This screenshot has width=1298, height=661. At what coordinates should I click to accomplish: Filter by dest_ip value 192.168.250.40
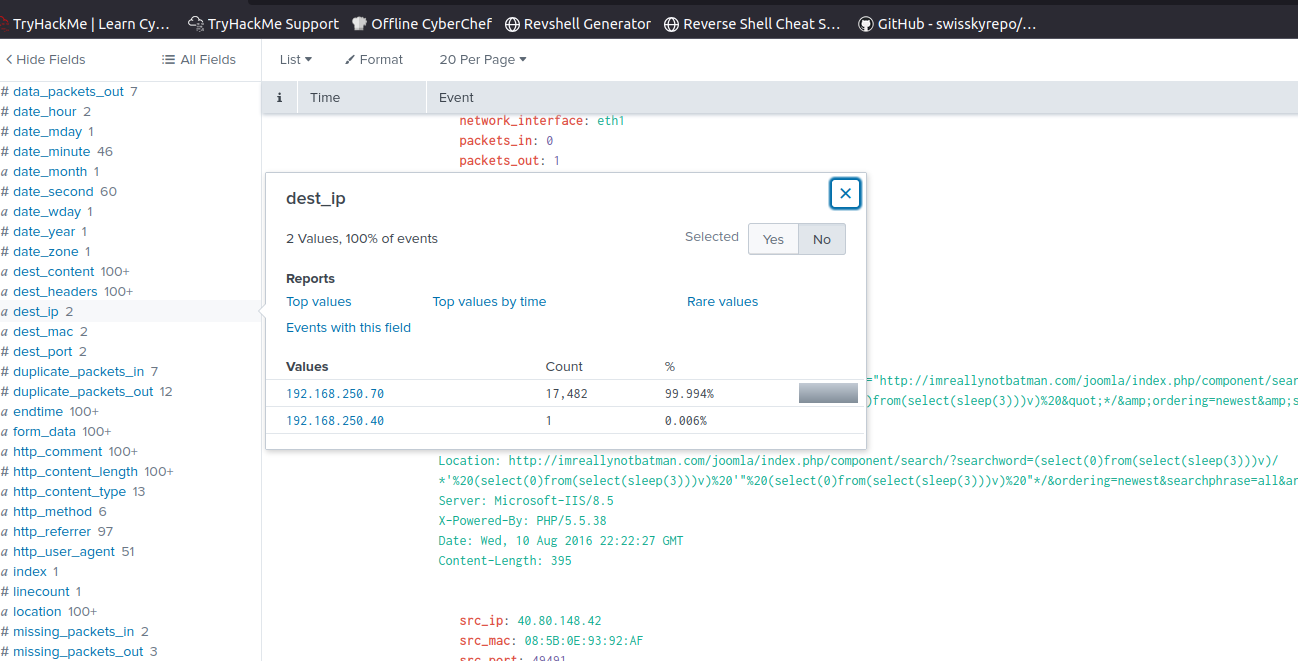tap(335, 421)
